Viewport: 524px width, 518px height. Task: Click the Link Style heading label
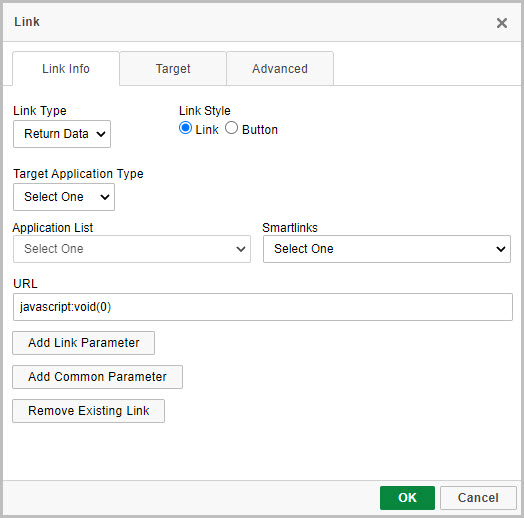[x=205, y=111]
